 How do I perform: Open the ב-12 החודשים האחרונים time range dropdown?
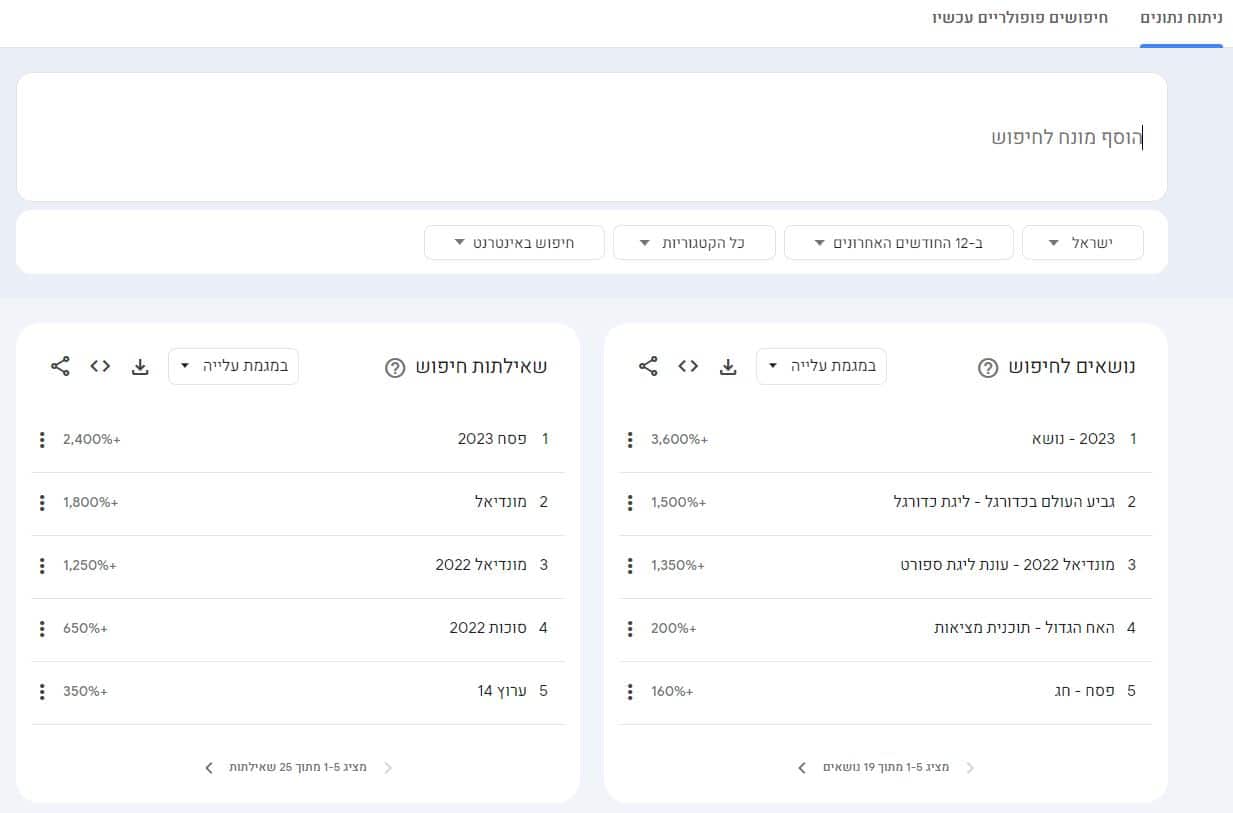pos(898,243)
